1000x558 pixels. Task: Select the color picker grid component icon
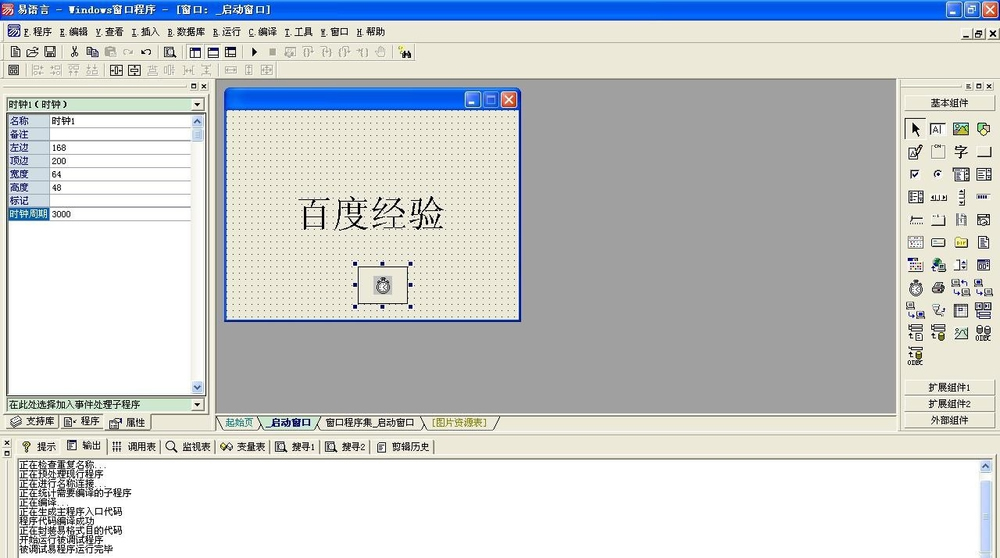[915, 265]
